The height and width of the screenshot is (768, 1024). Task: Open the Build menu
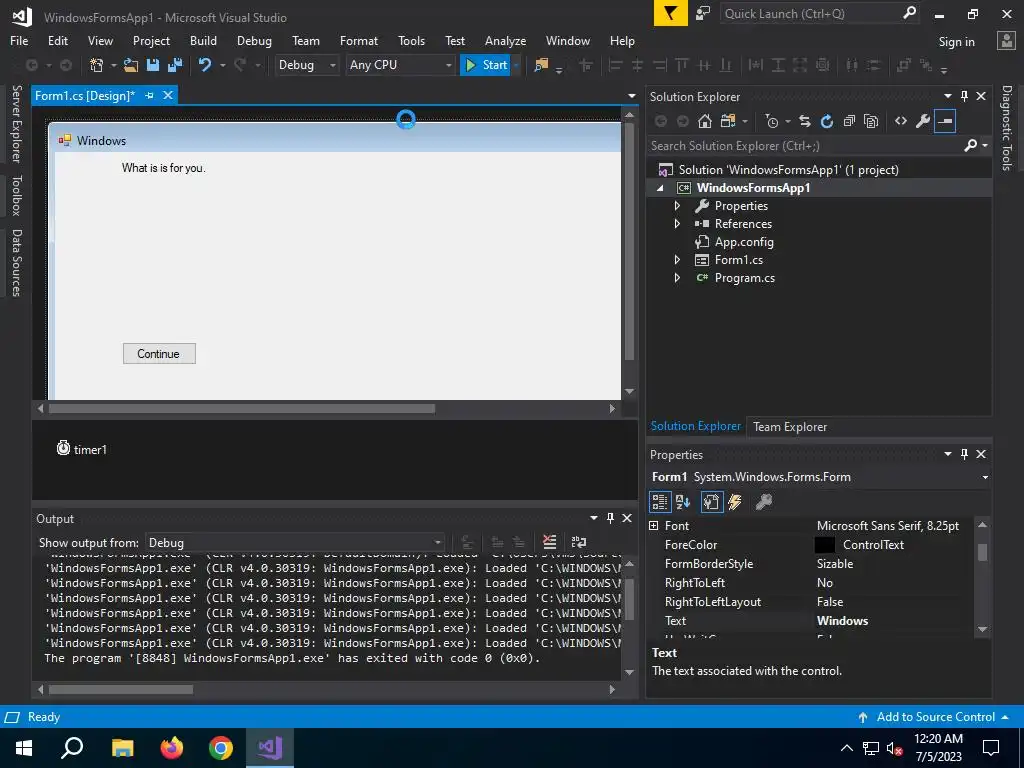(203, 40)
